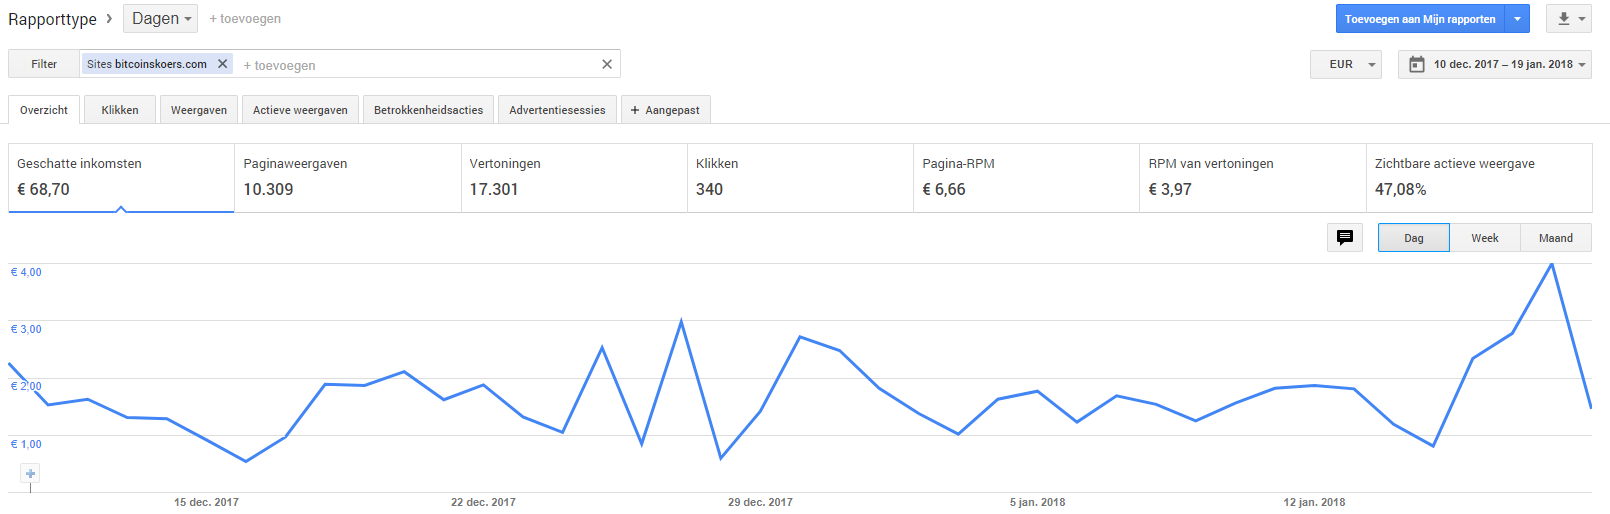
Task: Open the Betrokkenheidsacties tab
Action: point(428,110)
